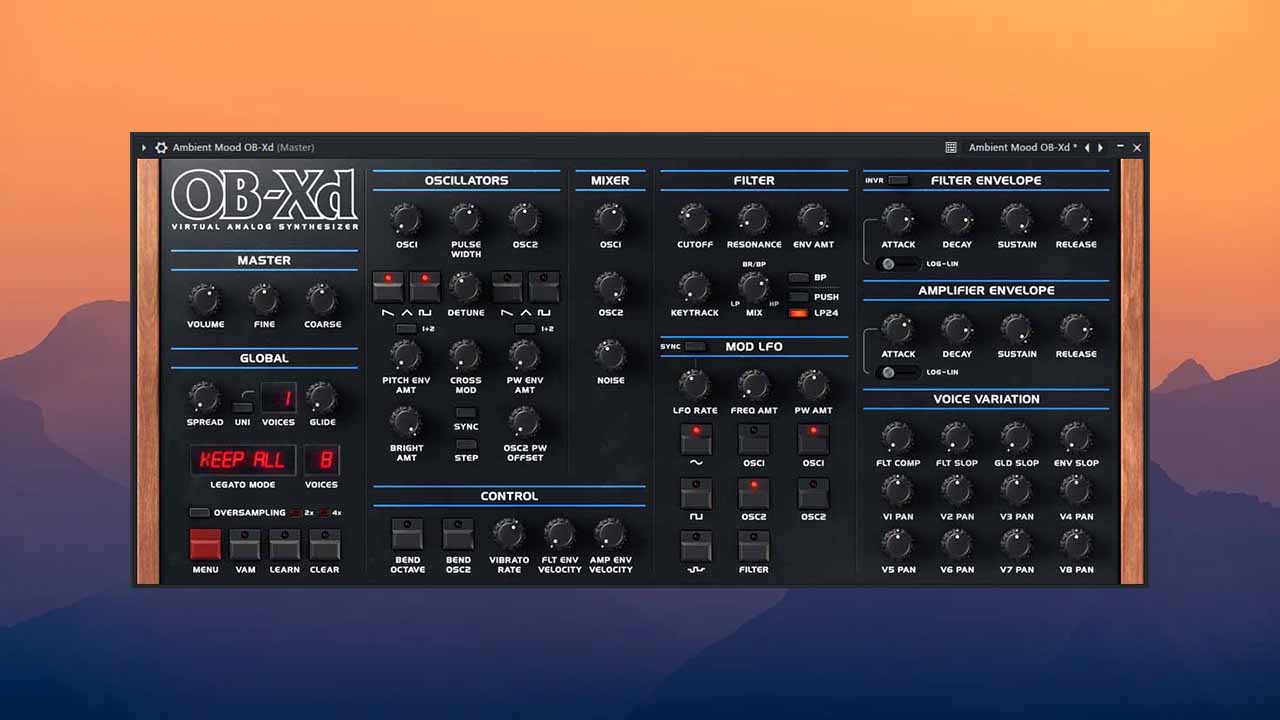Select the sample-and-hold wave in Mod LFO
Viewport: 1280px width, 720px height.
point(696,545)
